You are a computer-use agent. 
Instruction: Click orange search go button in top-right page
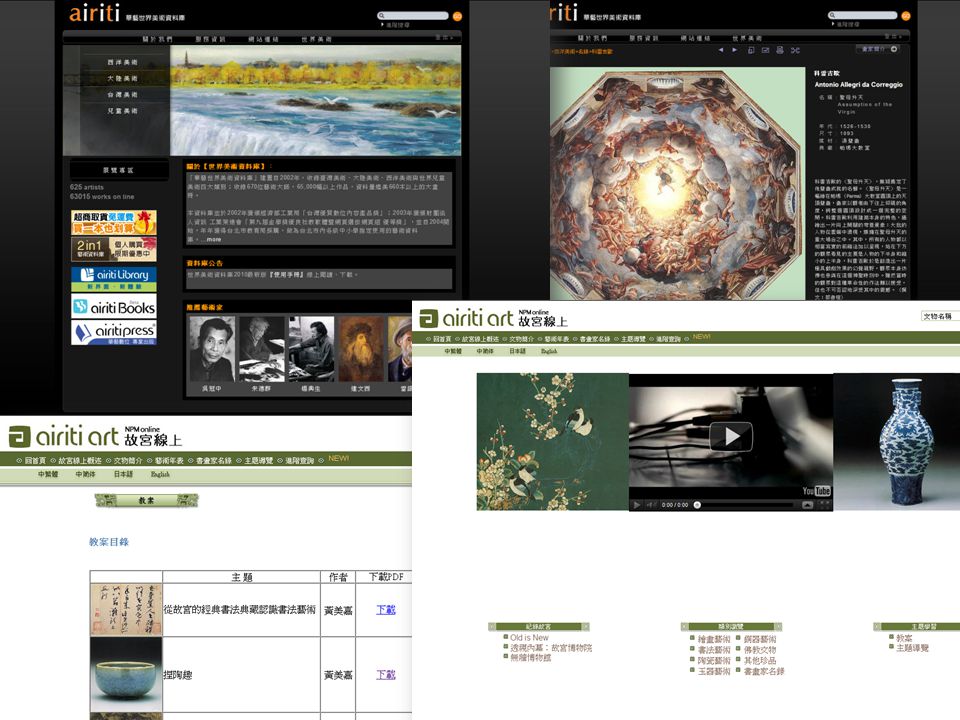[906, 16]
